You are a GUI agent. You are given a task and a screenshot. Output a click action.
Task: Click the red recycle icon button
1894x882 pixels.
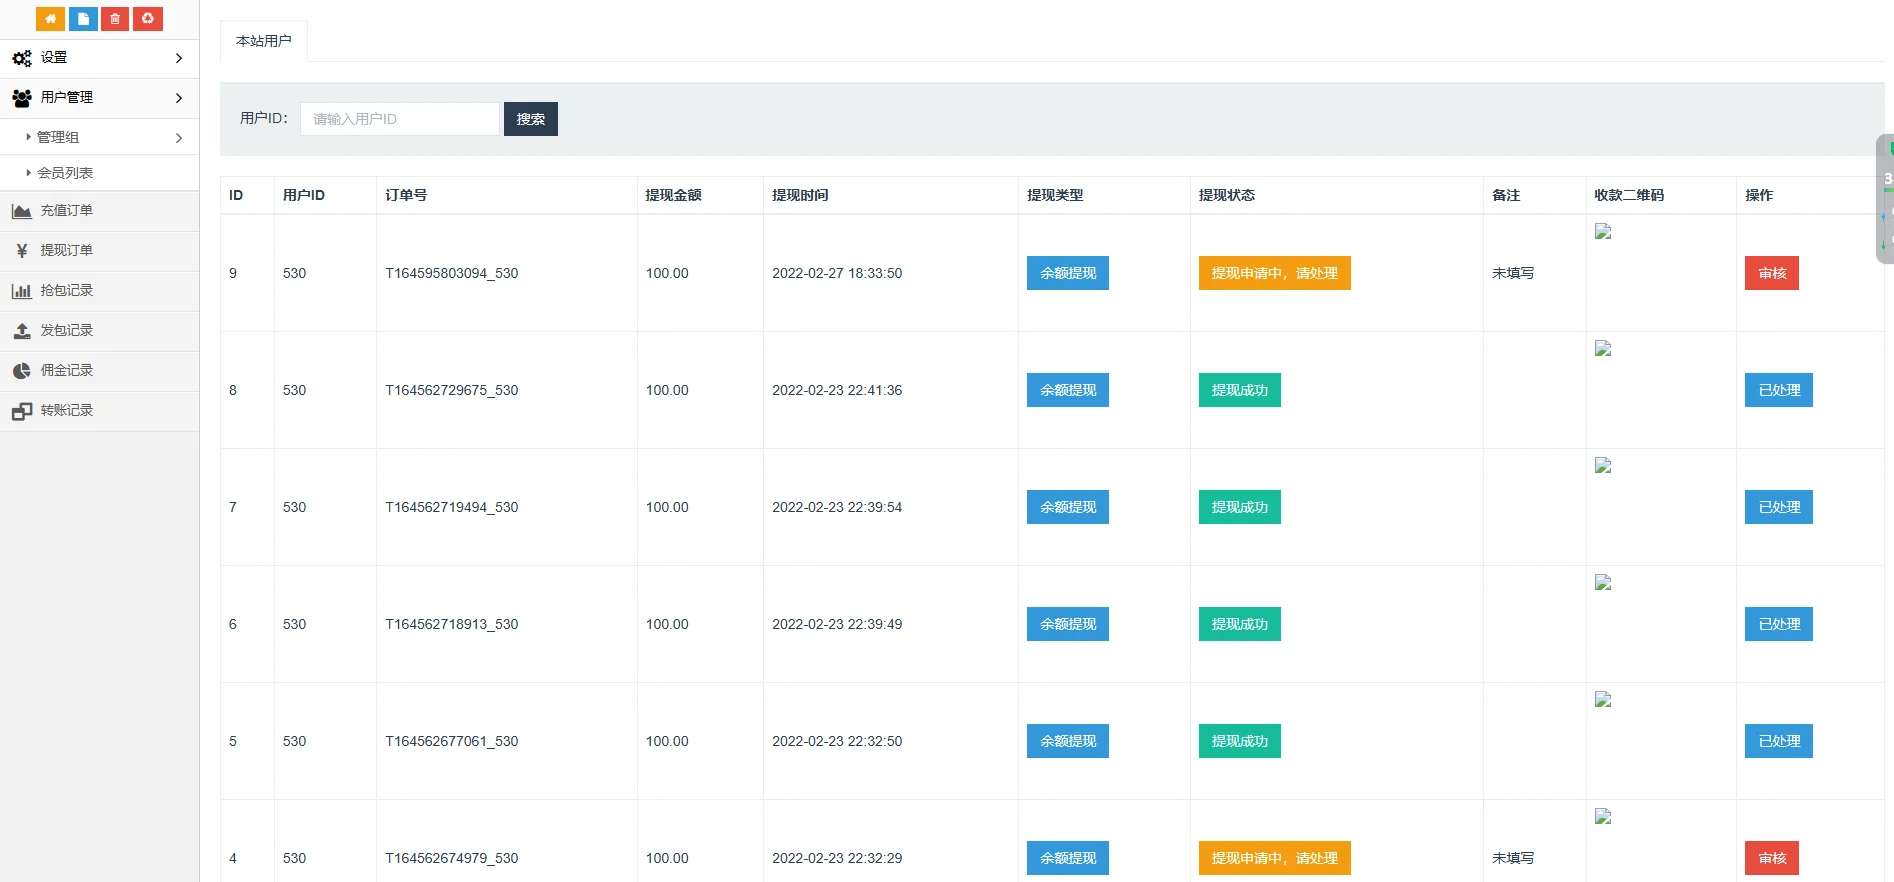click(148, 19)
